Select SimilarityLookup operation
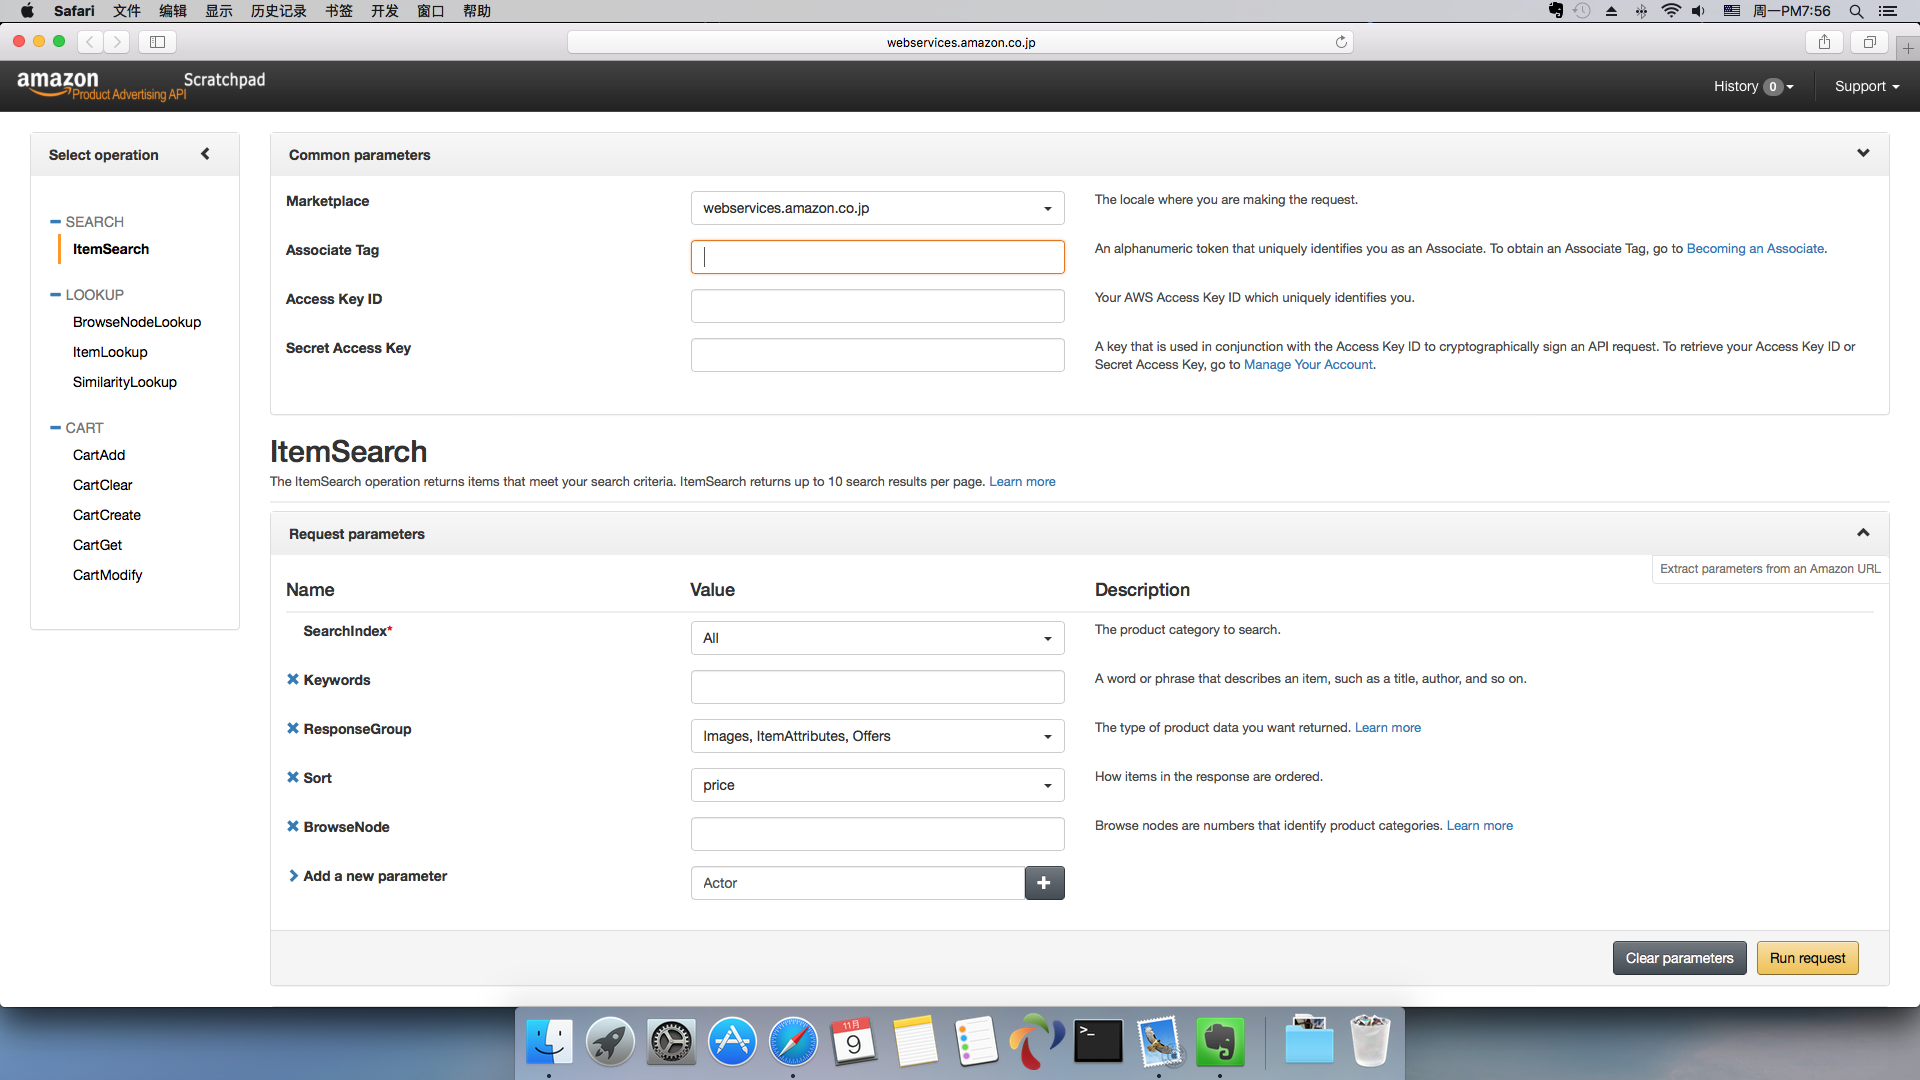The height and width of the screenshot is (1080, 1920). [125, 382]
